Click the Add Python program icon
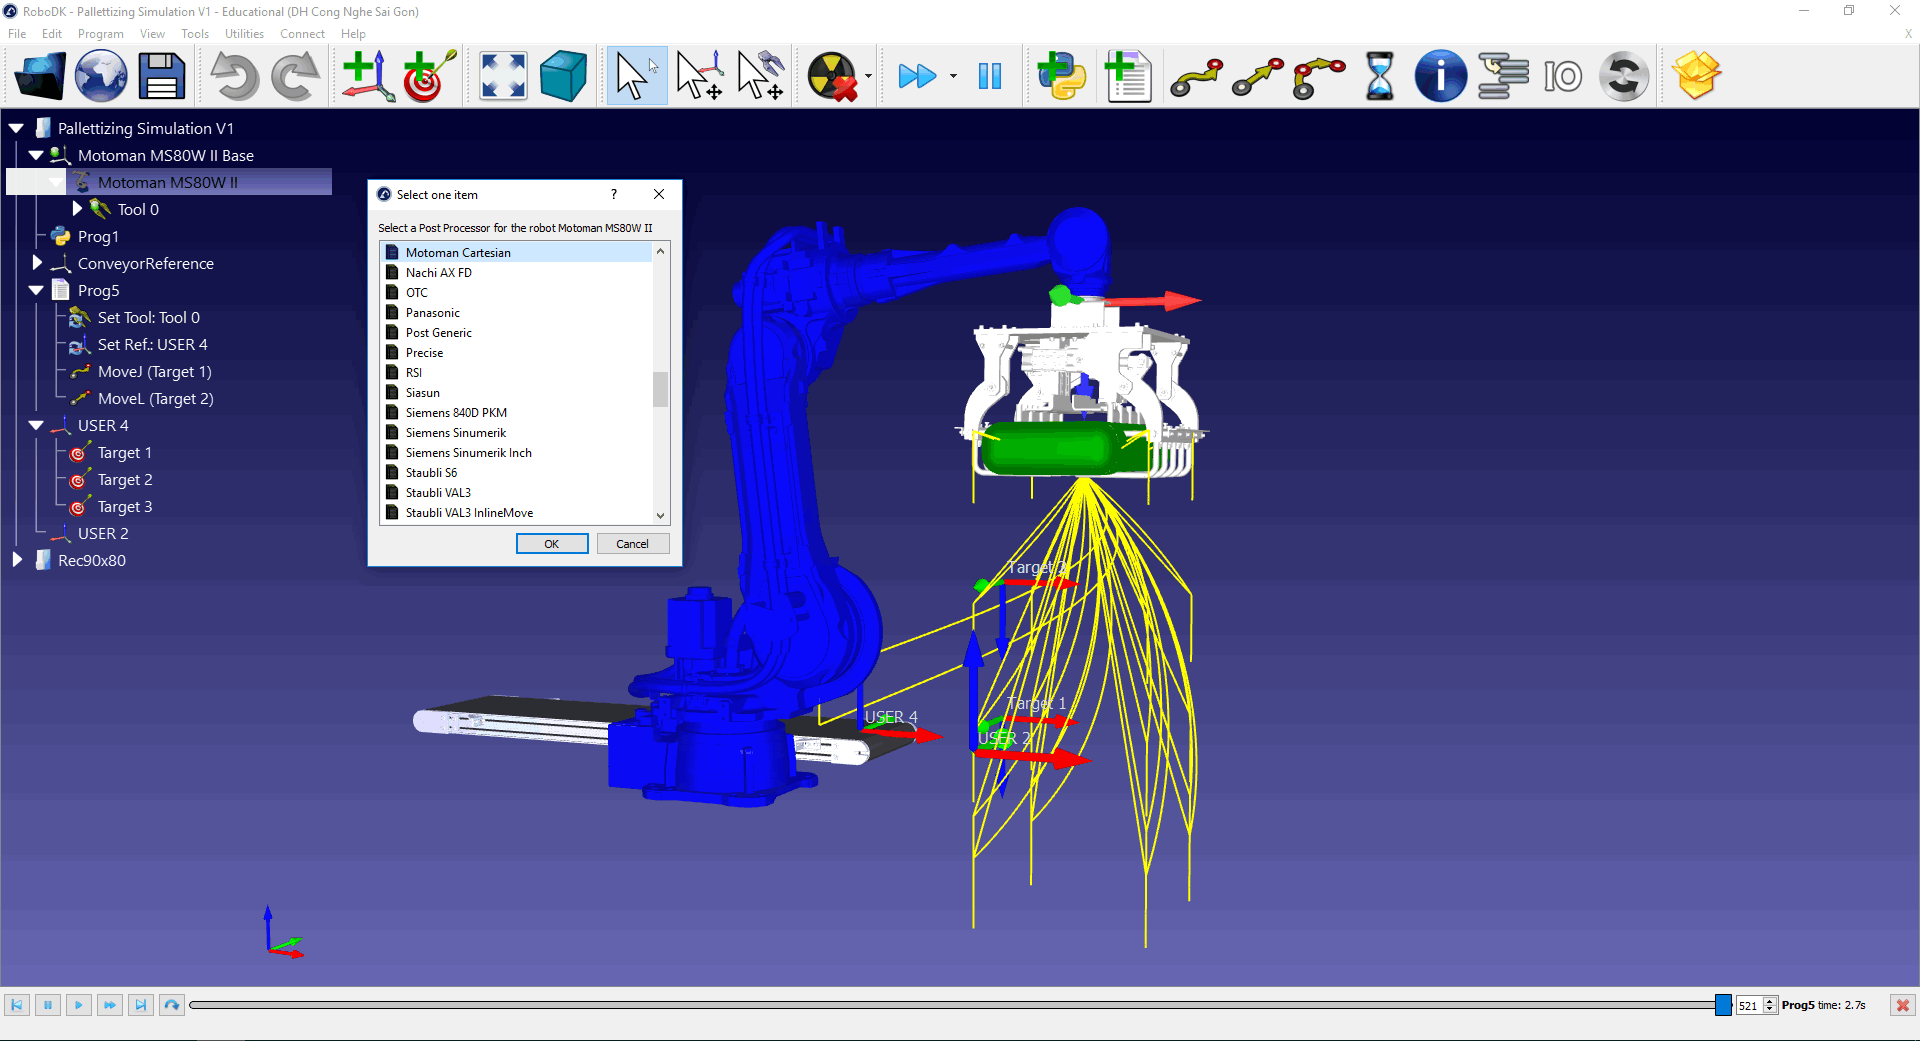The width and height of the screenshot is (1920, 1041). click(1061, 76)
